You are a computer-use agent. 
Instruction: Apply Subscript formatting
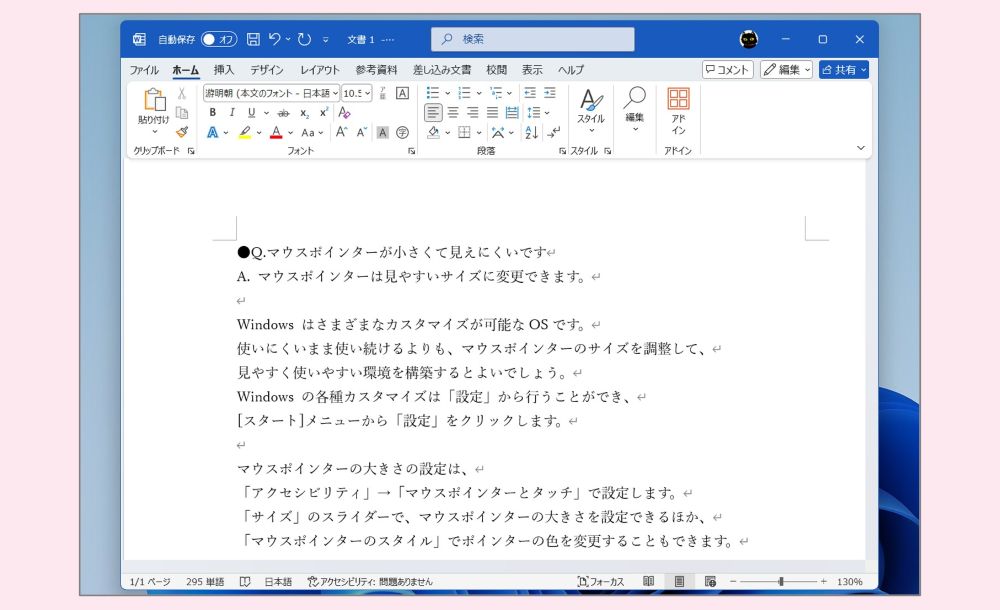(x=305, y=113)
